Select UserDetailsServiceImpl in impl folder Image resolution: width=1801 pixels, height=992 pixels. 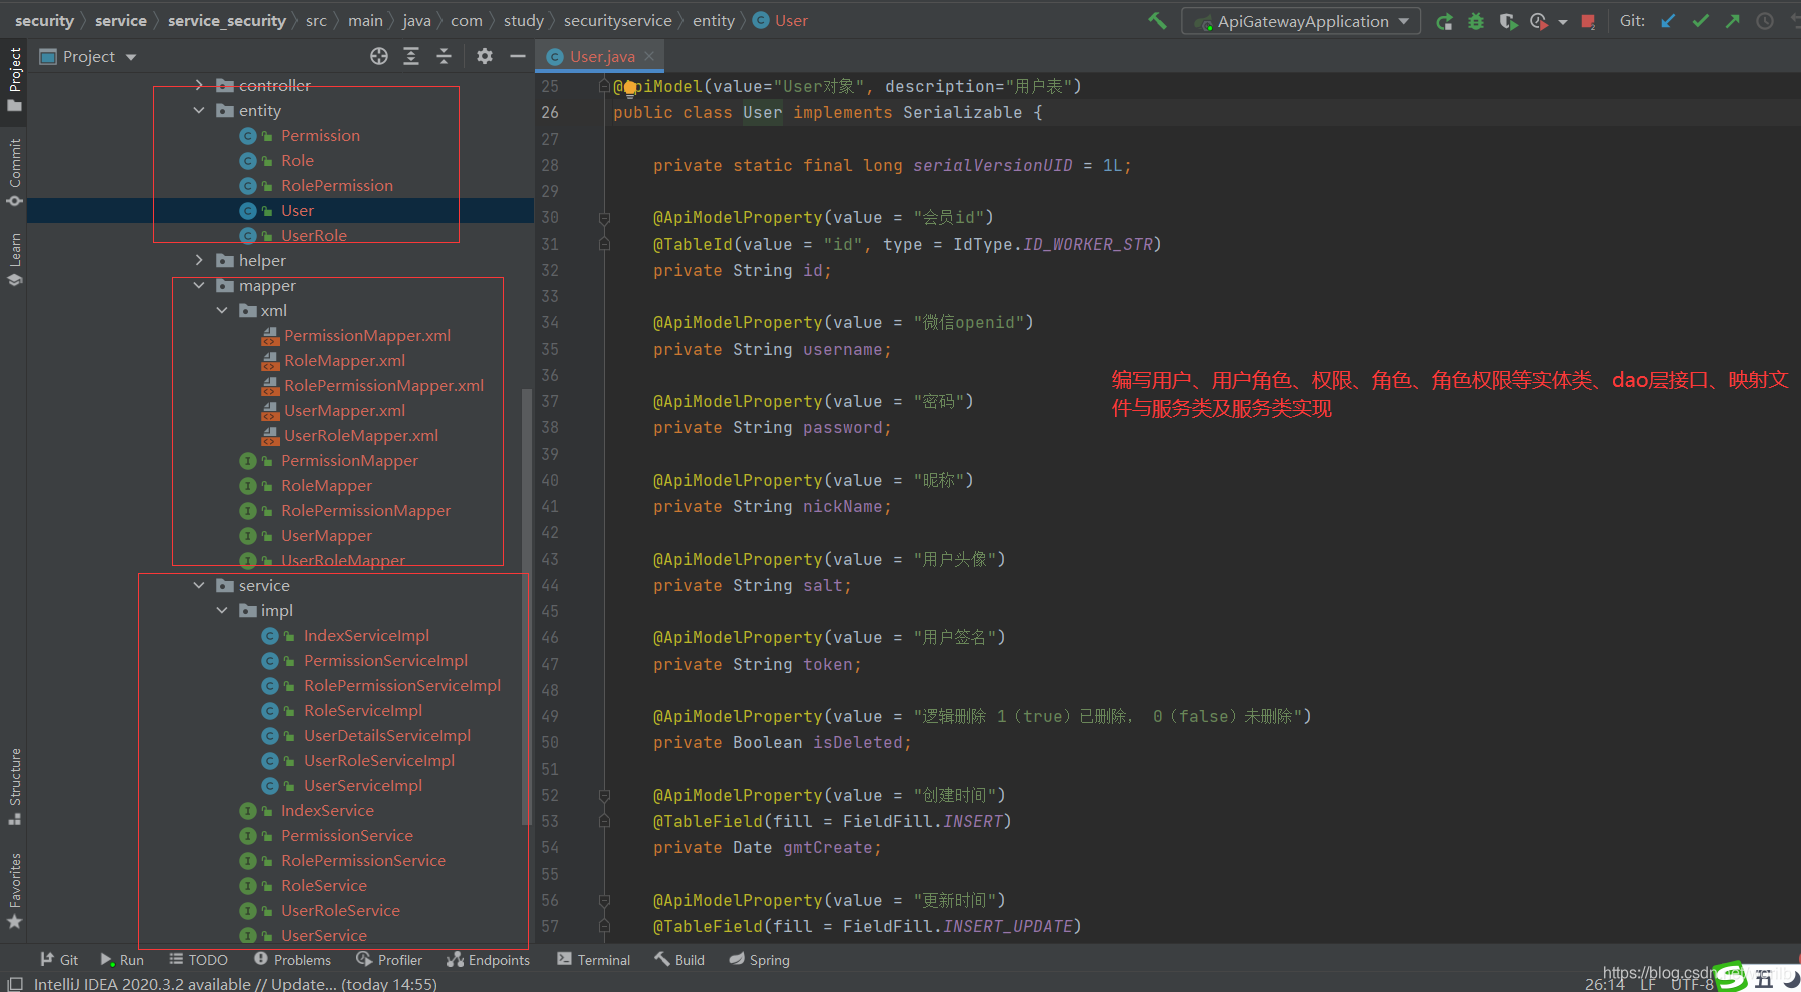point(387,735)
